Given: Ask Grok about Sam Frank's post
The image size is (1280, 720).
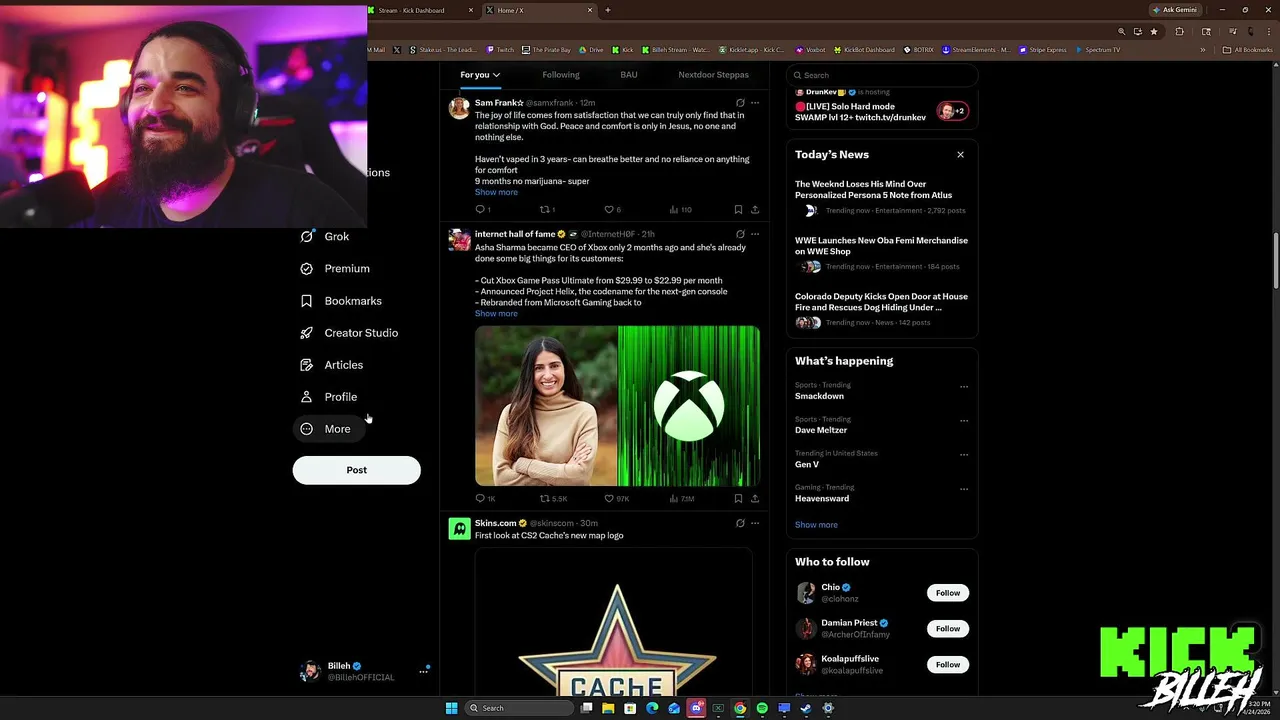Looking at the screenshot, I should (x=740, y=103).
